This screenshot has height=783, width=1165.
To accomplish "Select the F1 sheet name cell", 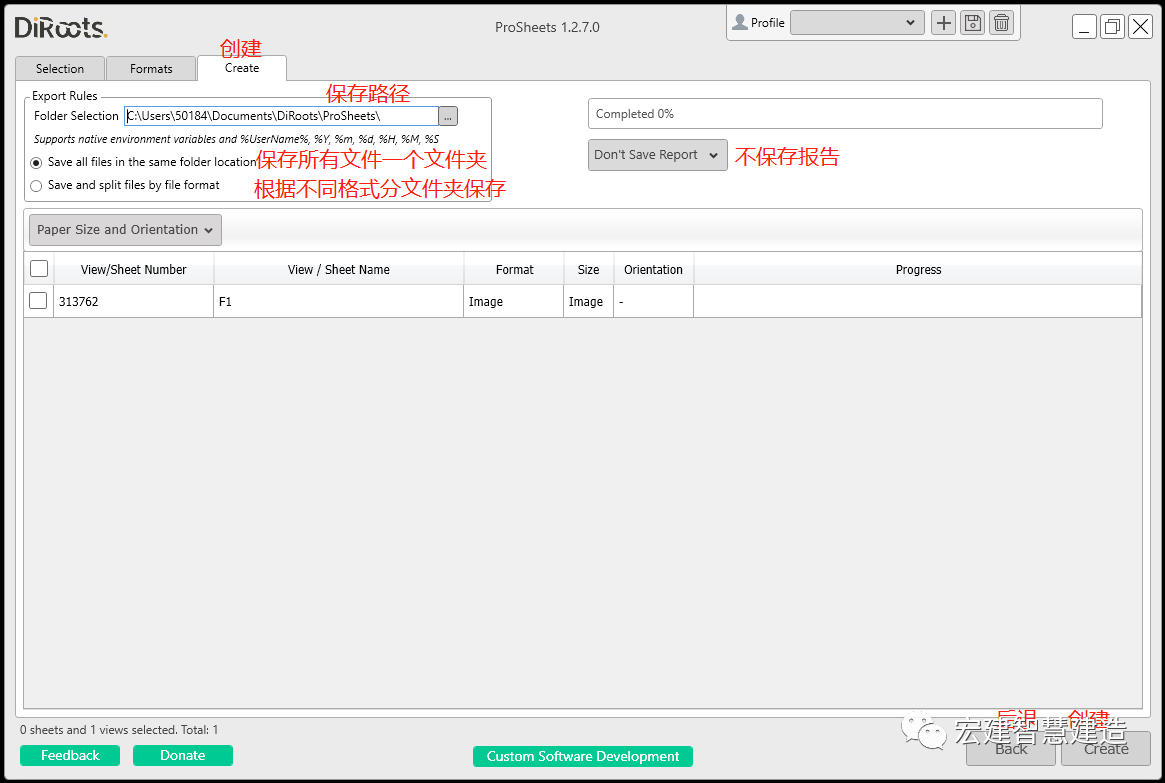I will (x=339, y=302).
